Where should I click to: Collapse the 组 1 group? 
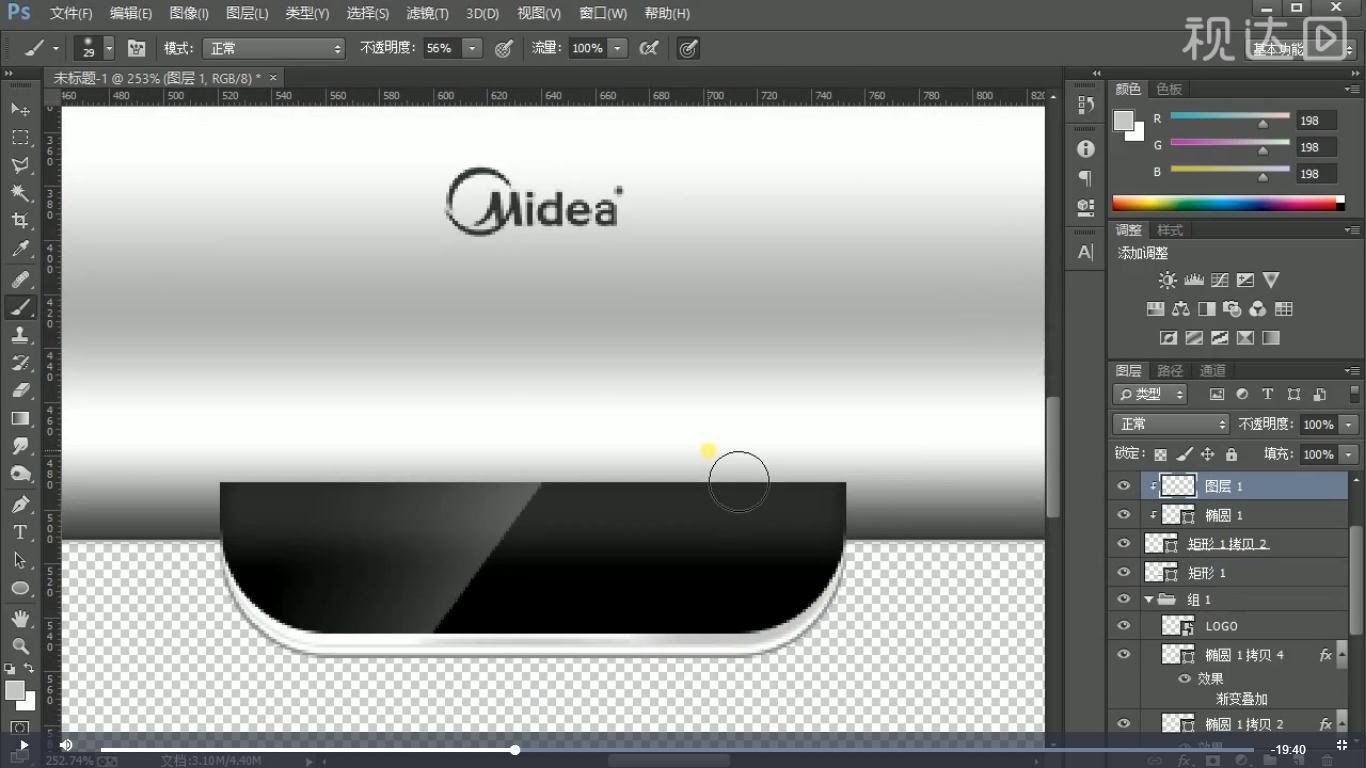(x=1149, y=599)
